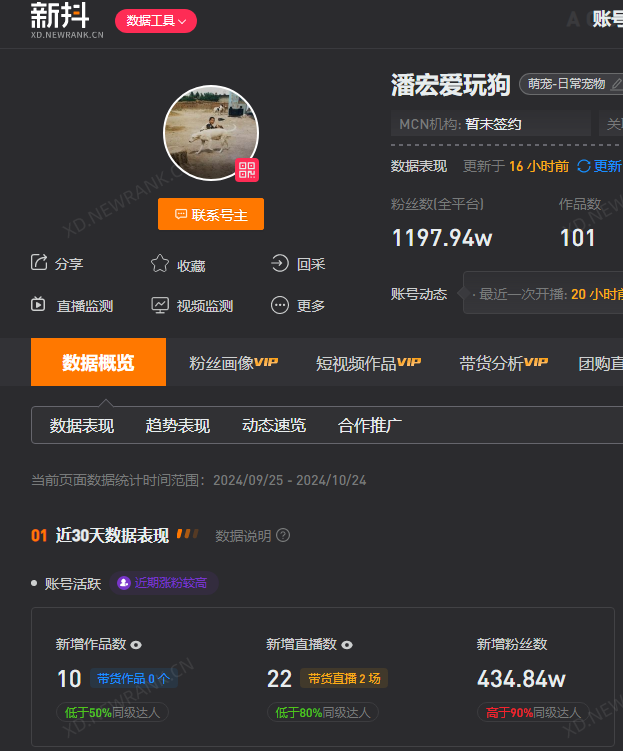Image resolution: width=623 pixels, height=751 pixels.
Task: Click the share icon
Action: (39, 262)
